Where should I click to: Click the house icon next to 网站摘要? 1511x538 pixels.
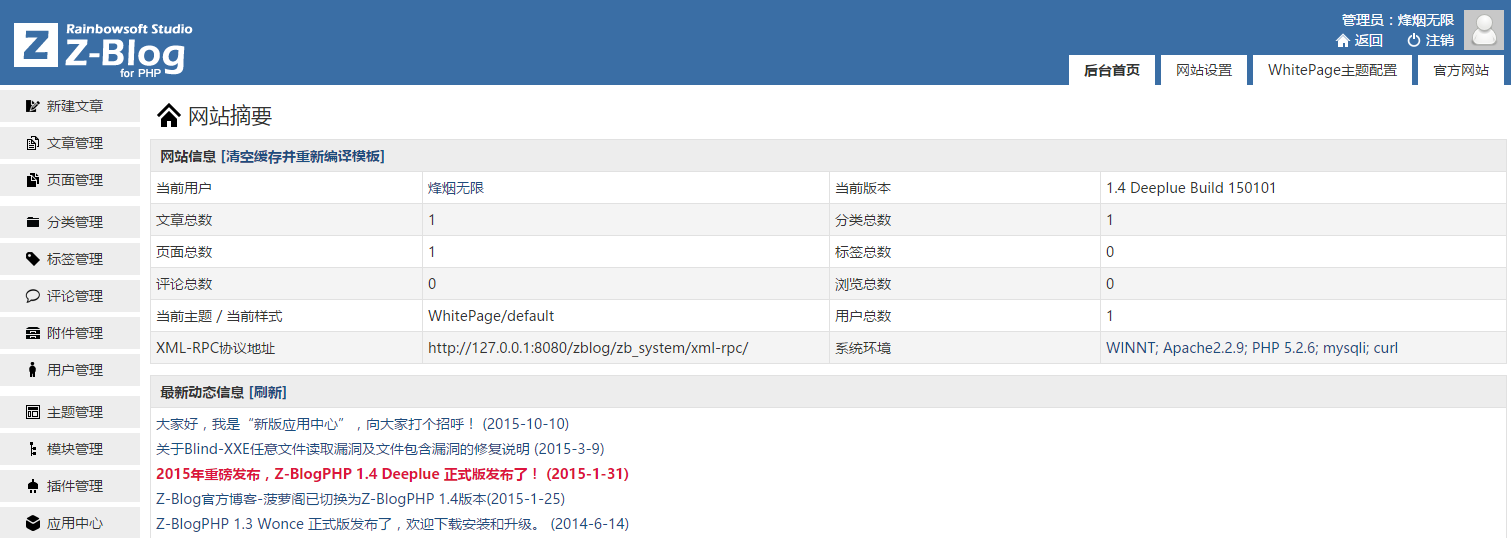point(169,116)
